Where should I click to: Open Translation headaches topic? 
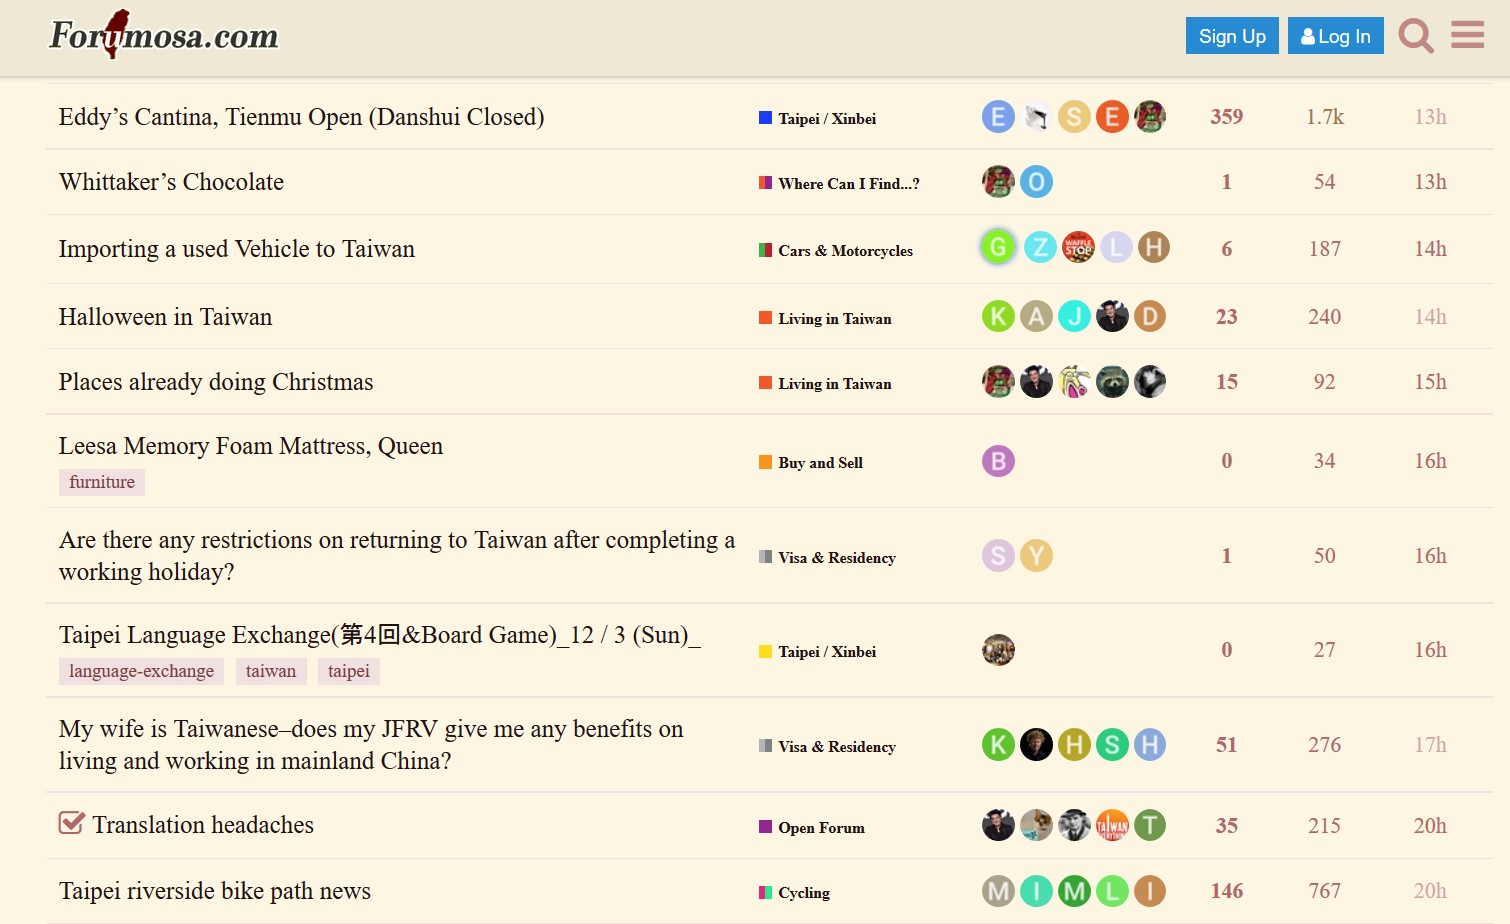pyautogui.click(x=203, y=825)
